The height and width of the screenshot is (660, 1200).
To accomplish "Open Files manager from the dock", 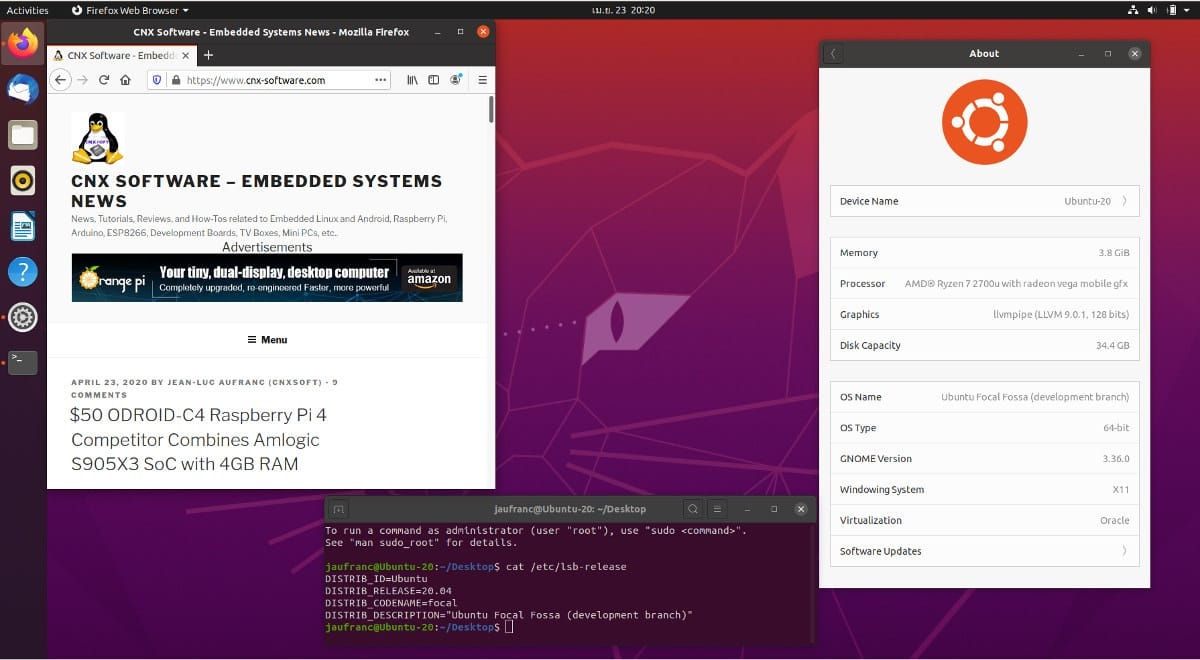I will coord(23,135).
